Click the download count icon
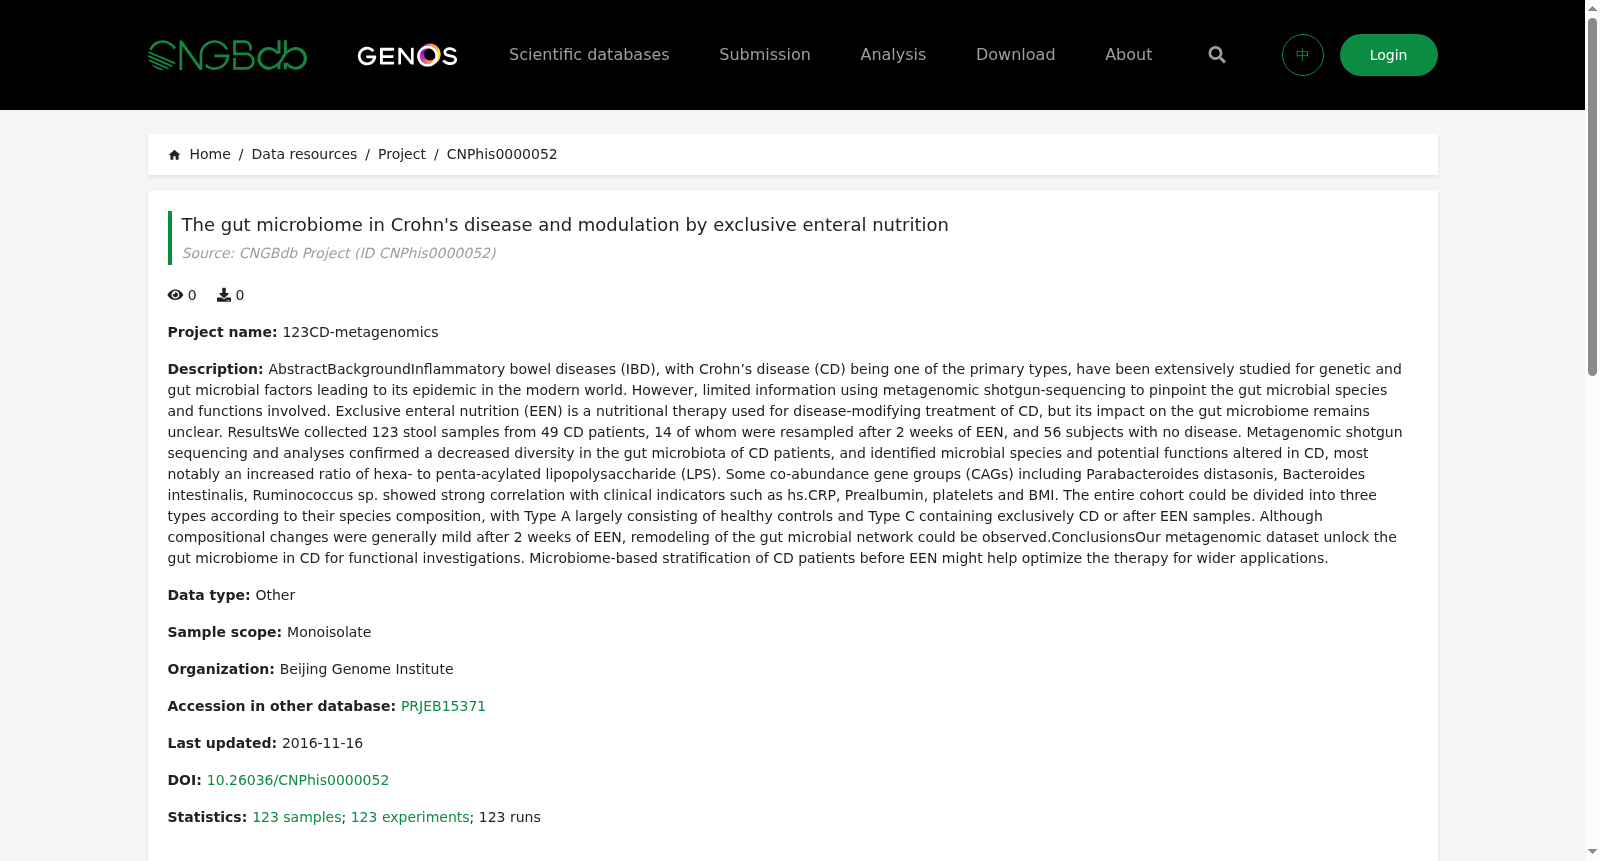 click(x=224, y=295)
